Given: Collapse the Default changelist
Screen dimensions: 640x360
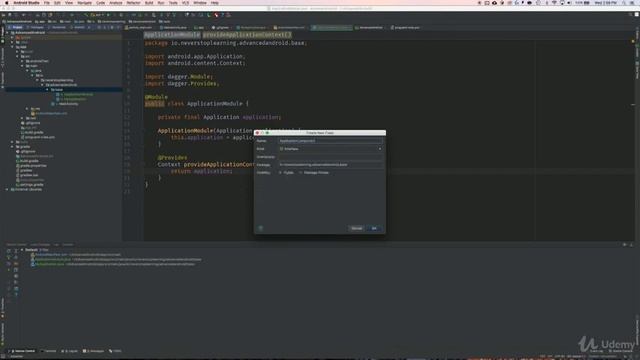Looking at the screenshot, I should [22, 250].
